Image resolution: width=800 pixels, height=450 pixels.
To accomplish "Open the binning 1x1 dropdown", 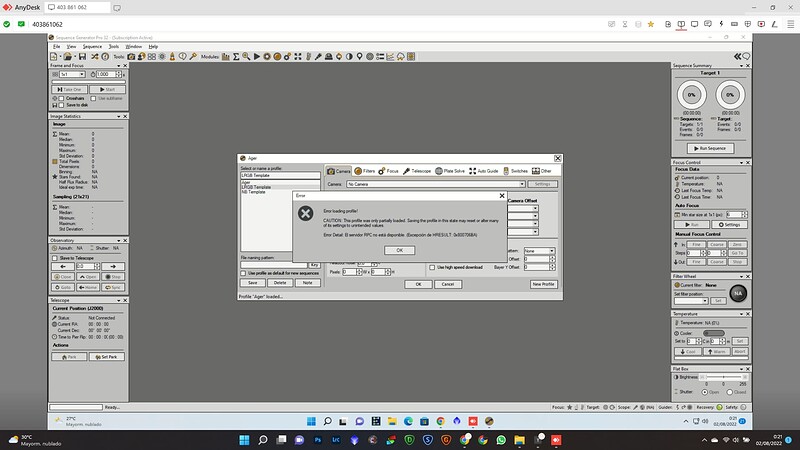I will [72, 74].
